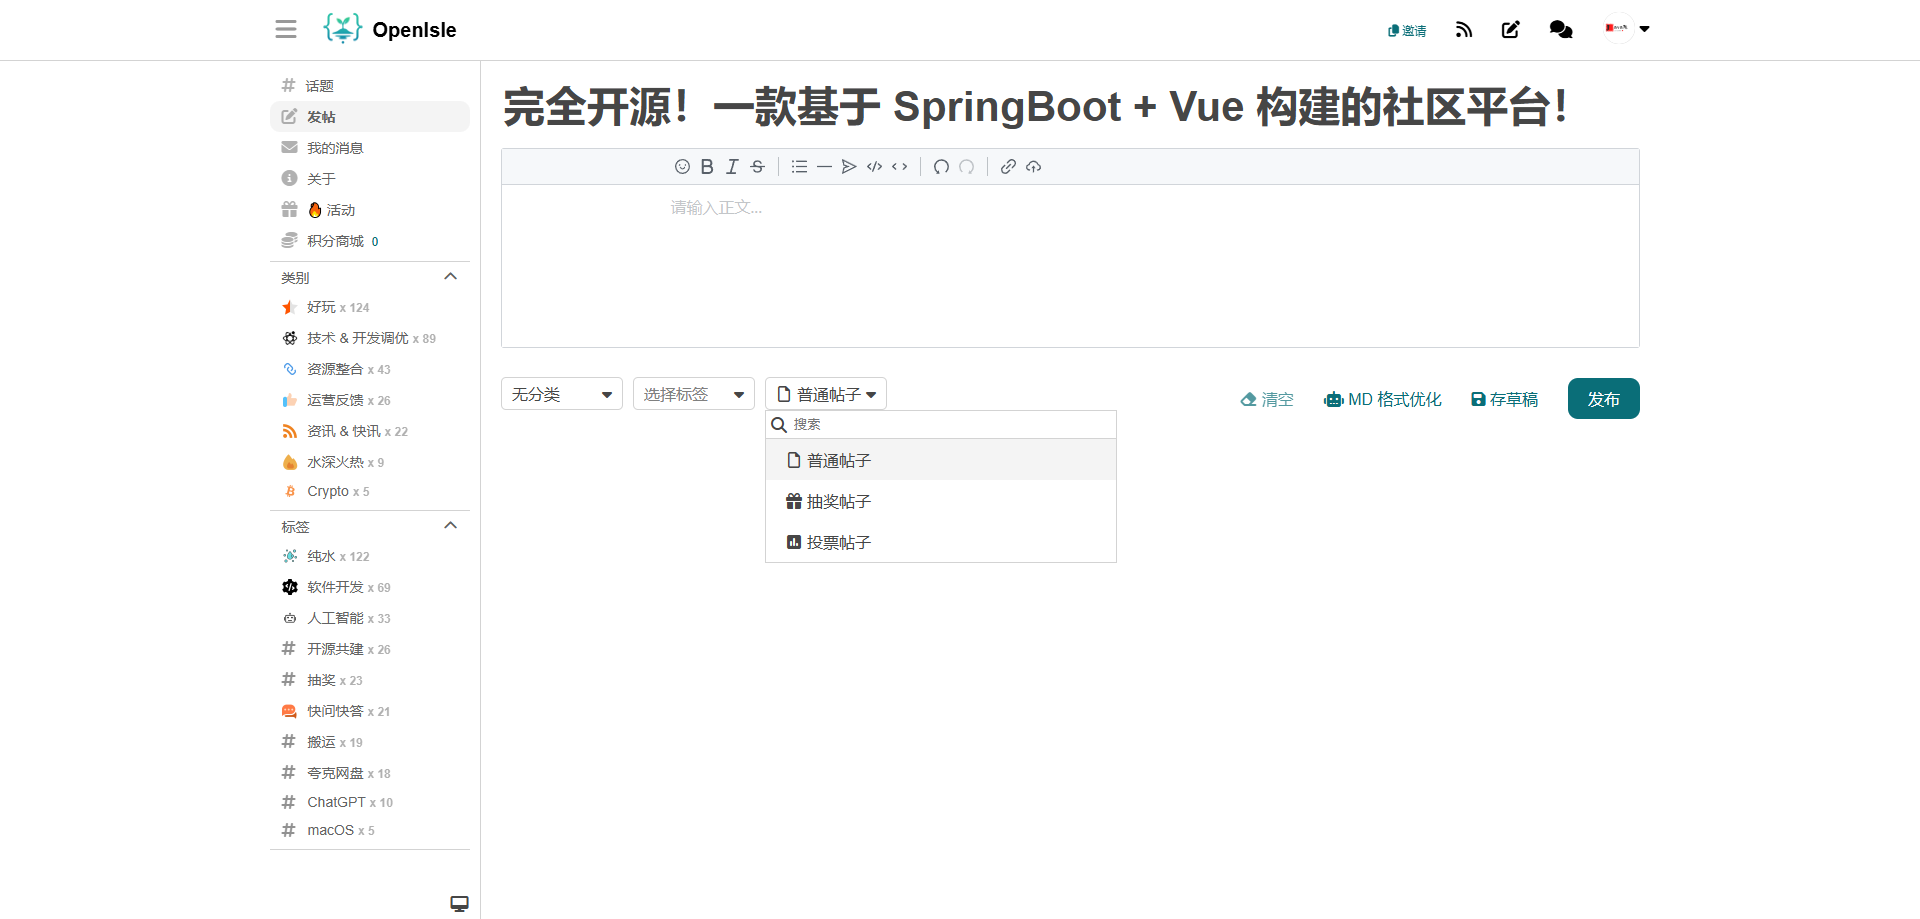Click the undo arrow in editor toolbar
The height and width of the screenshot is (919, 1920).
(941, 167)
